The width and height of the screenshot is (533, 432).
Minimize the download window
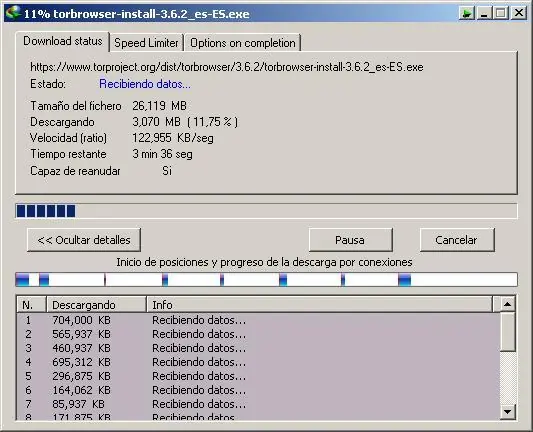coord(484,14)
